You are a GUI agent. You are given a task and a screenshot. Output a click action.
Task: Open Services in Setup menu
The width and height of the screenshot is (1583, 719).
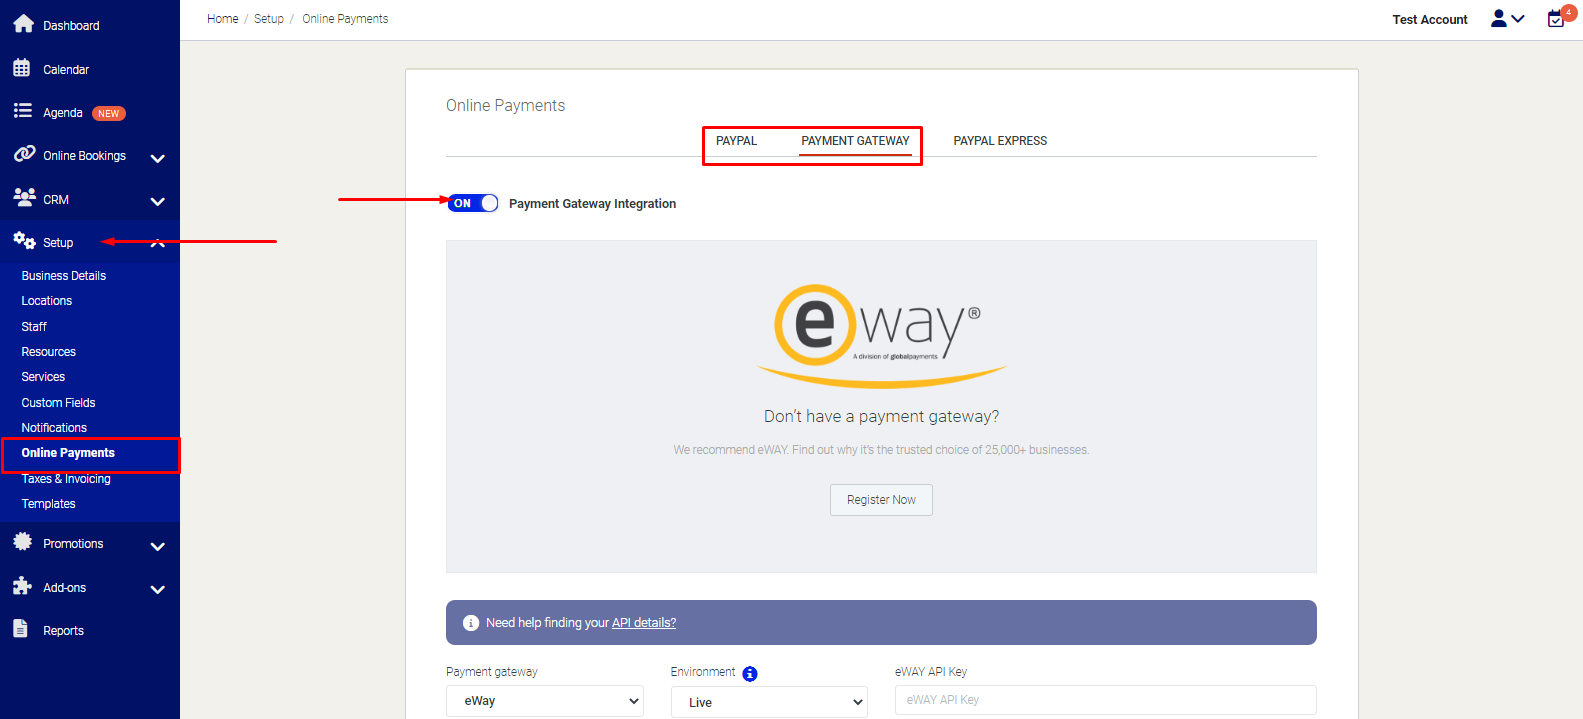(x=43, y=377)
